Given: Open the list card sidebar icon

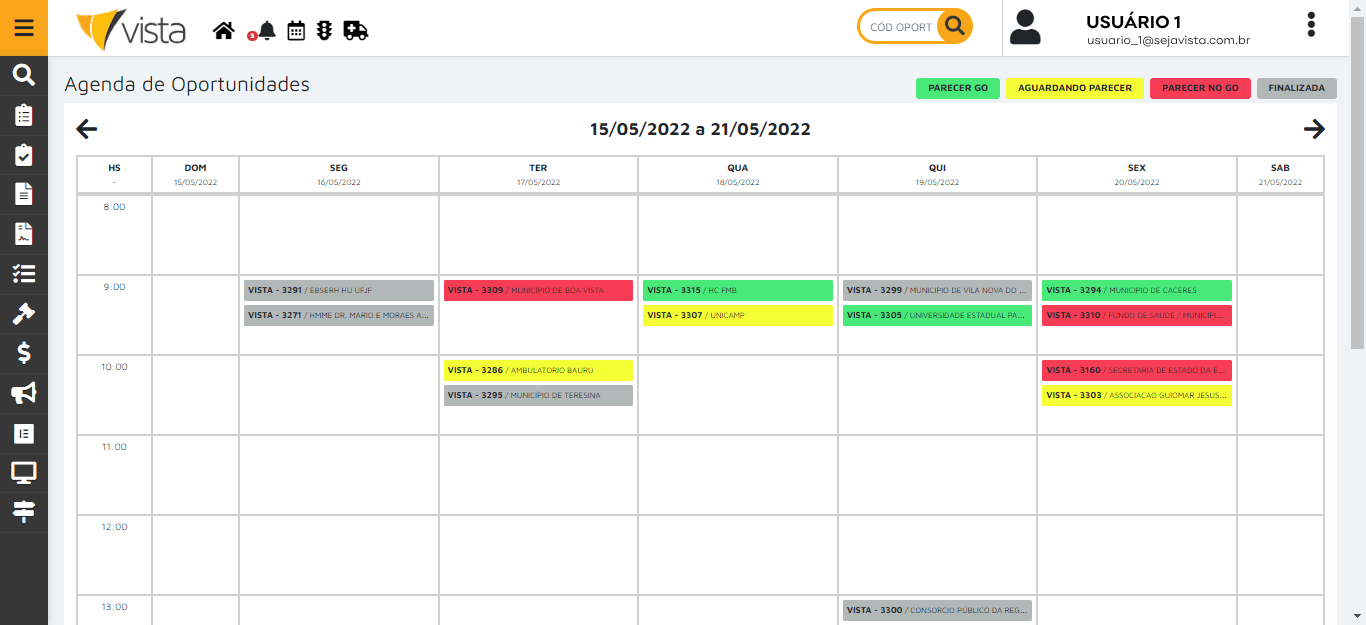Looking at the screenshot, I should 24,433.
